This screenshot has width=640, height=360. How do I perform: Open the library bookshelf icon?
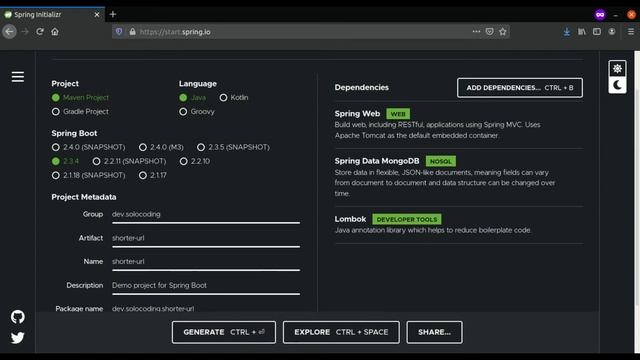[582, 32]
